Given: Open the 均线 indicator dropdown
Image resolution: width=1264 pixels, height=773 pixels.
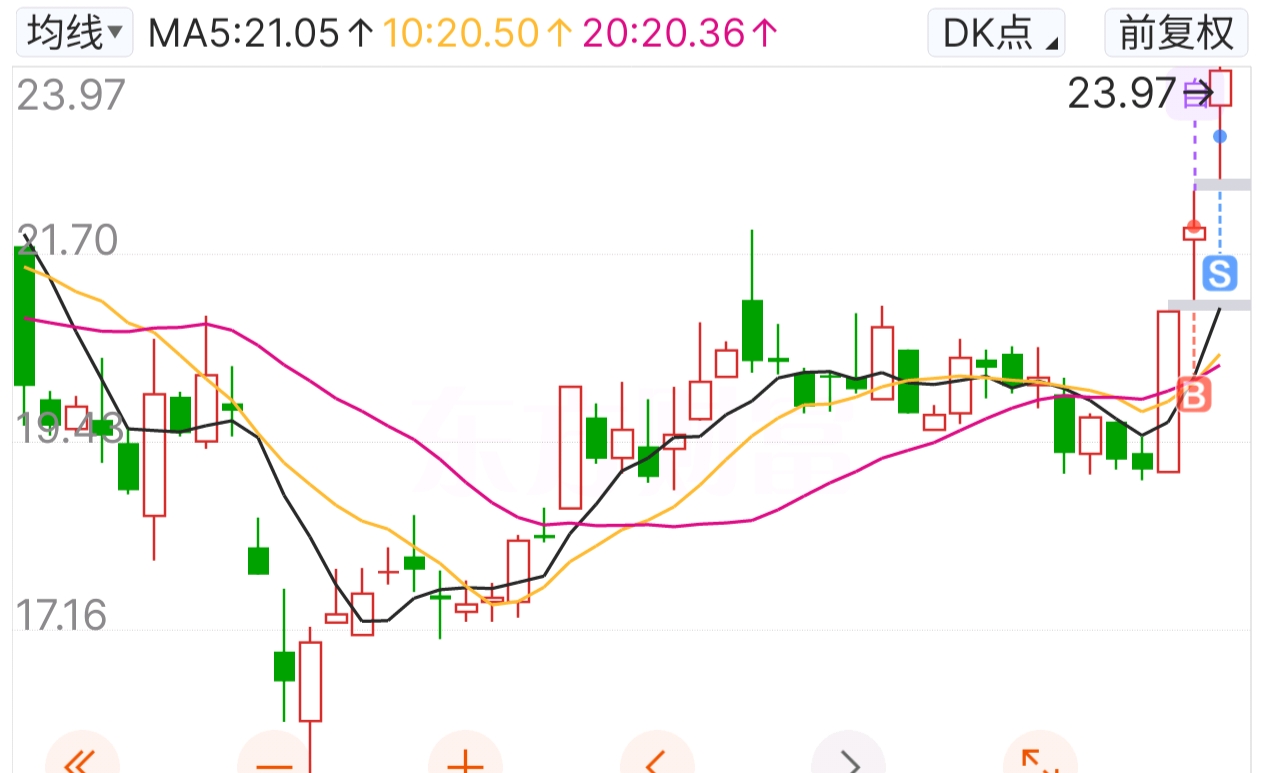Looking at the screenshot, I should click(75, 33).
